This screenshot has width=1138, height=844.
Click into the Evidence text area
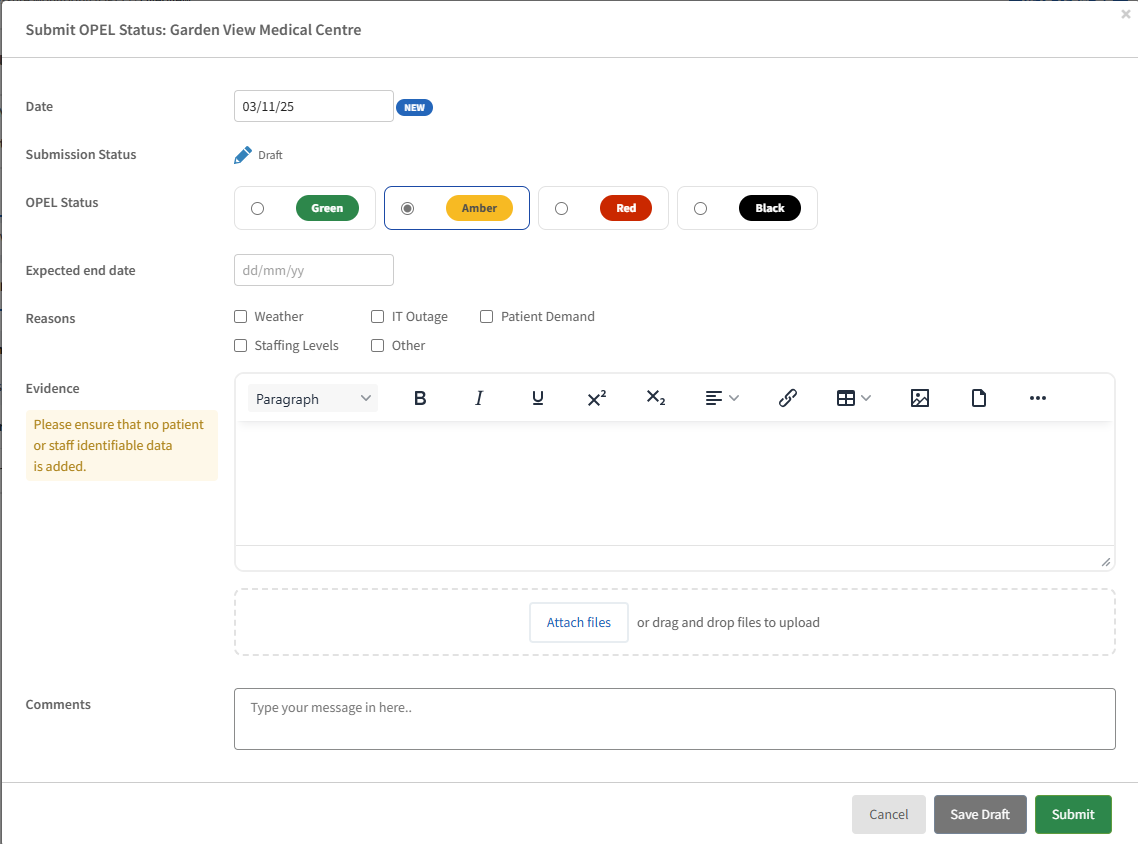click(x=674, y=484)
